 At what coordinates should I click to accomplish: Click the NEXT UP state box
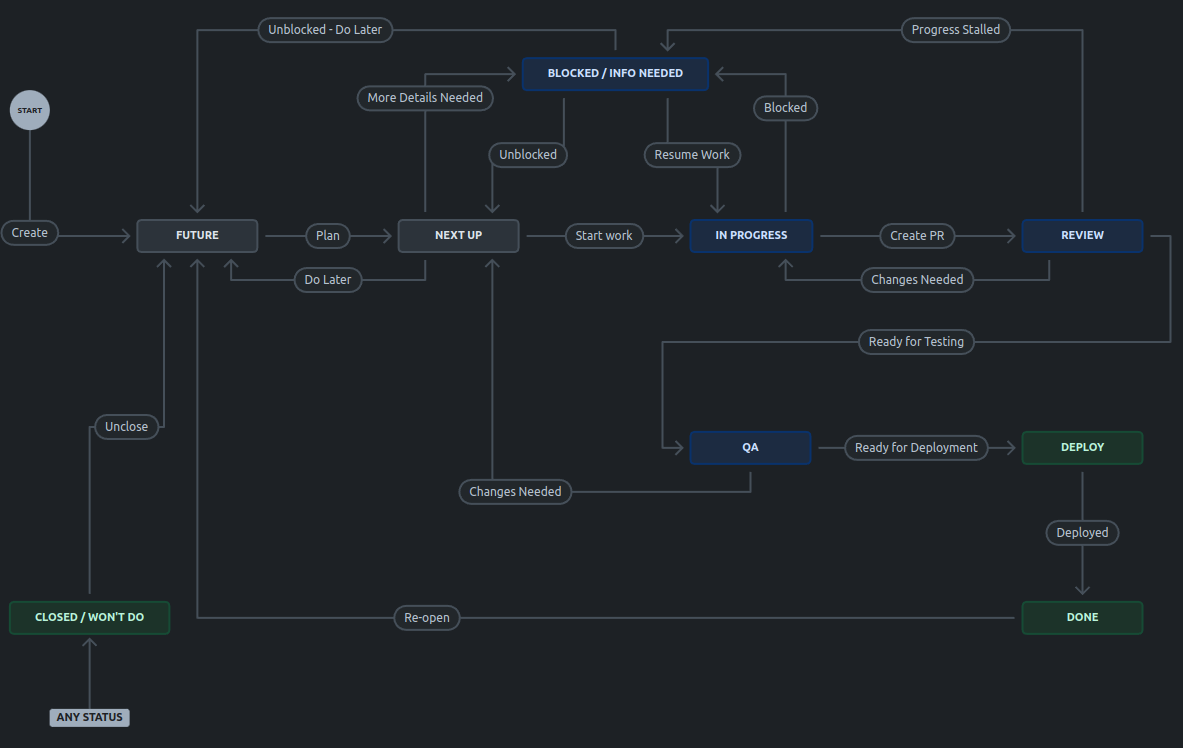458,235
